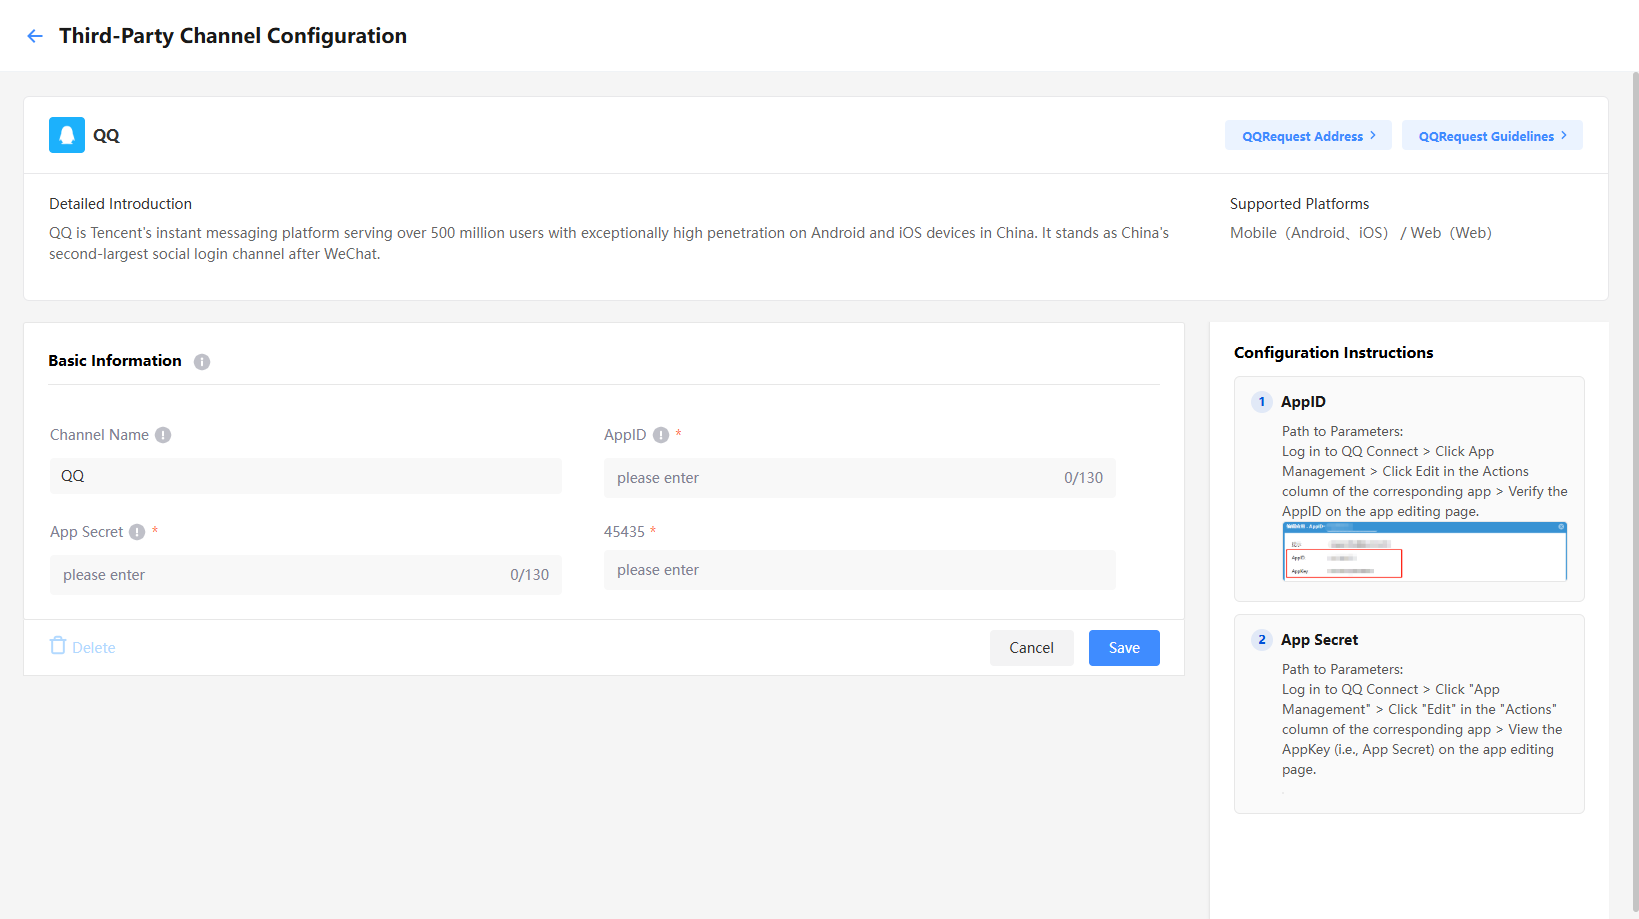Focus the Channel Name input field

coord(306,476)
